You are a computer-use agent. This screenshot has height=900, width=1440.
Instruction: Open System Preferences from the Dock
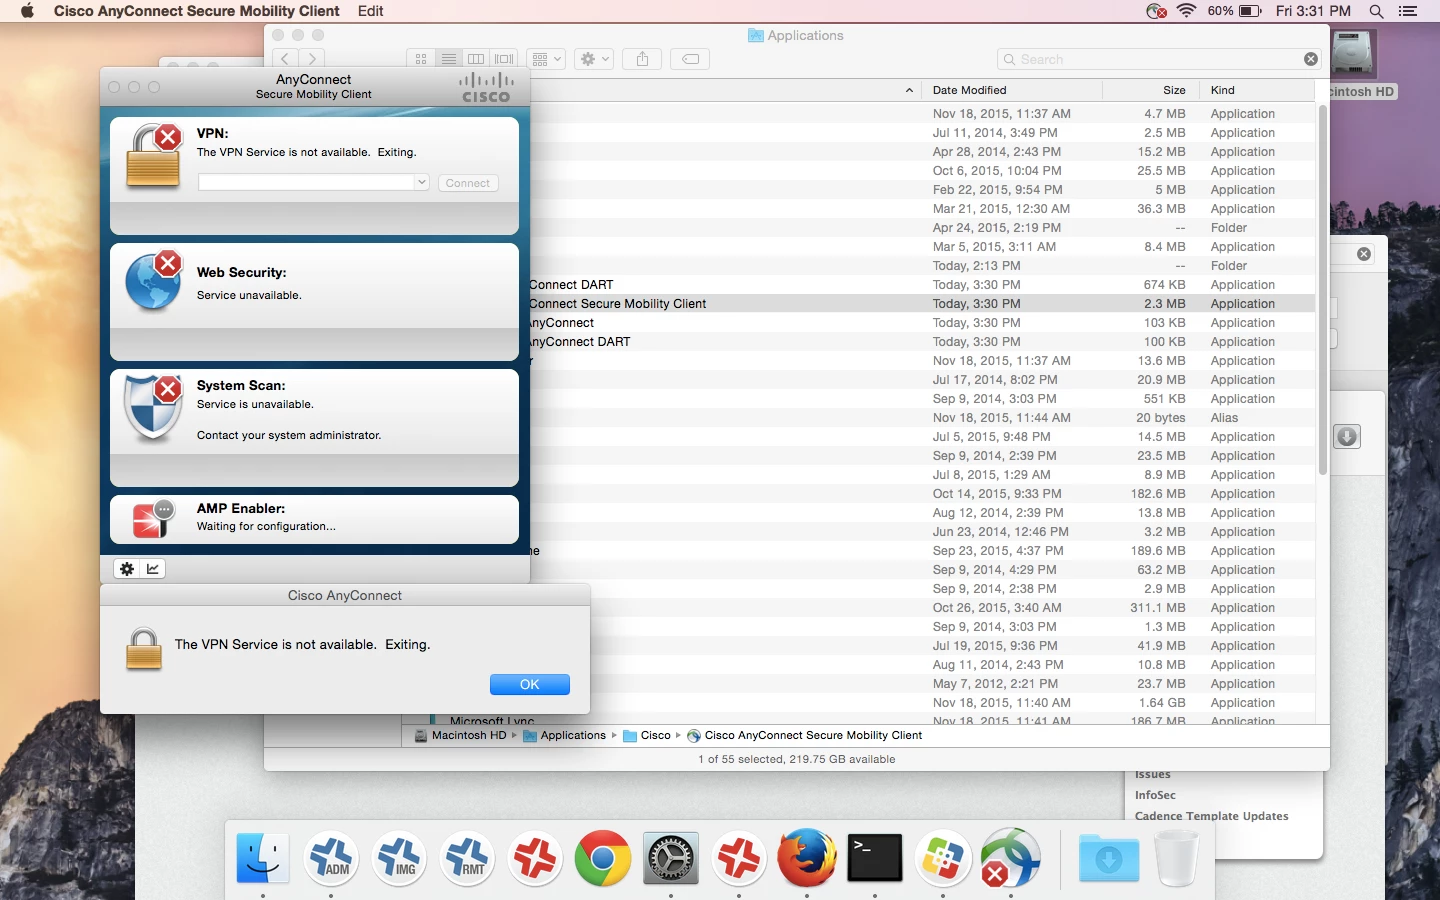[x=671, y=858]
